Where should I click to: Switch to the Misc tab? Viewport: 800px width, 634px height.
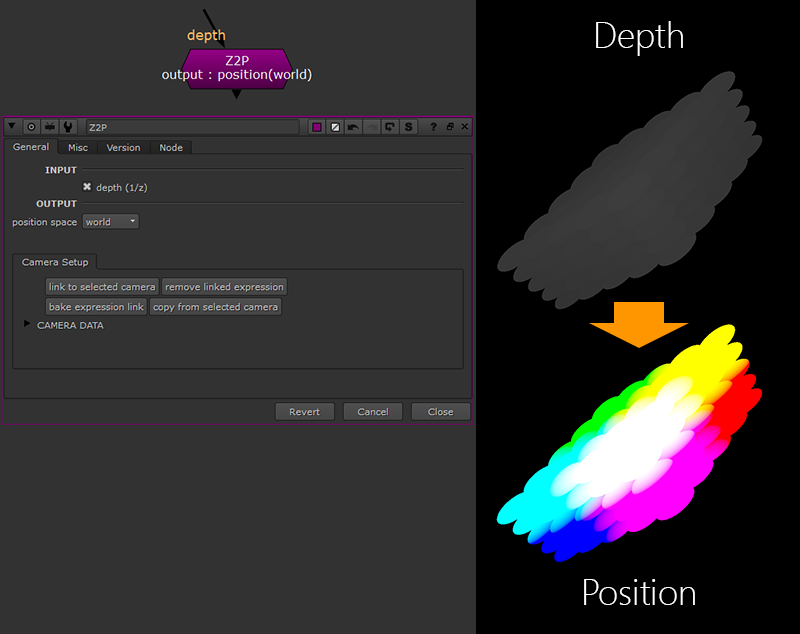77,147
